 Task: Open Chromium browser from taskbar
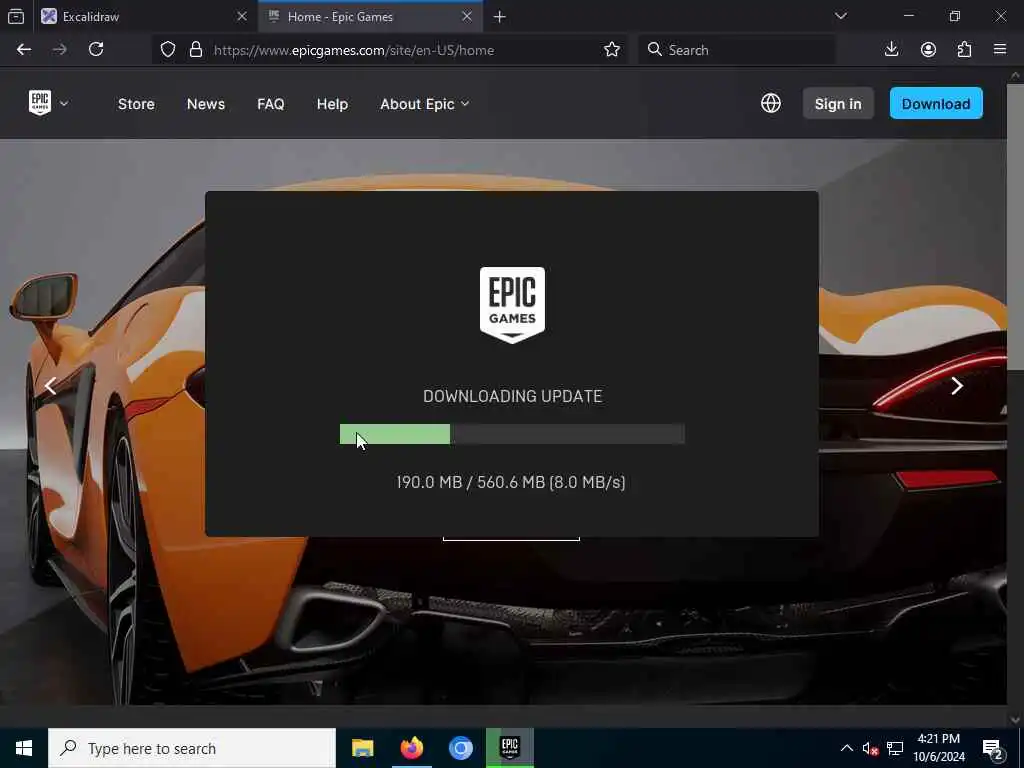(460, 748)
